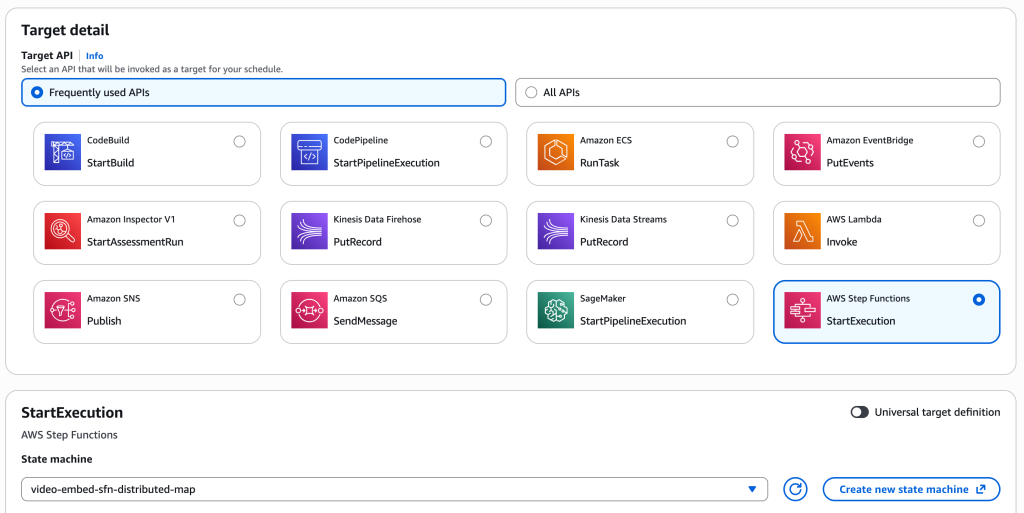
Task: Click the Amazon SNS icon
Action: pos(62,310)
